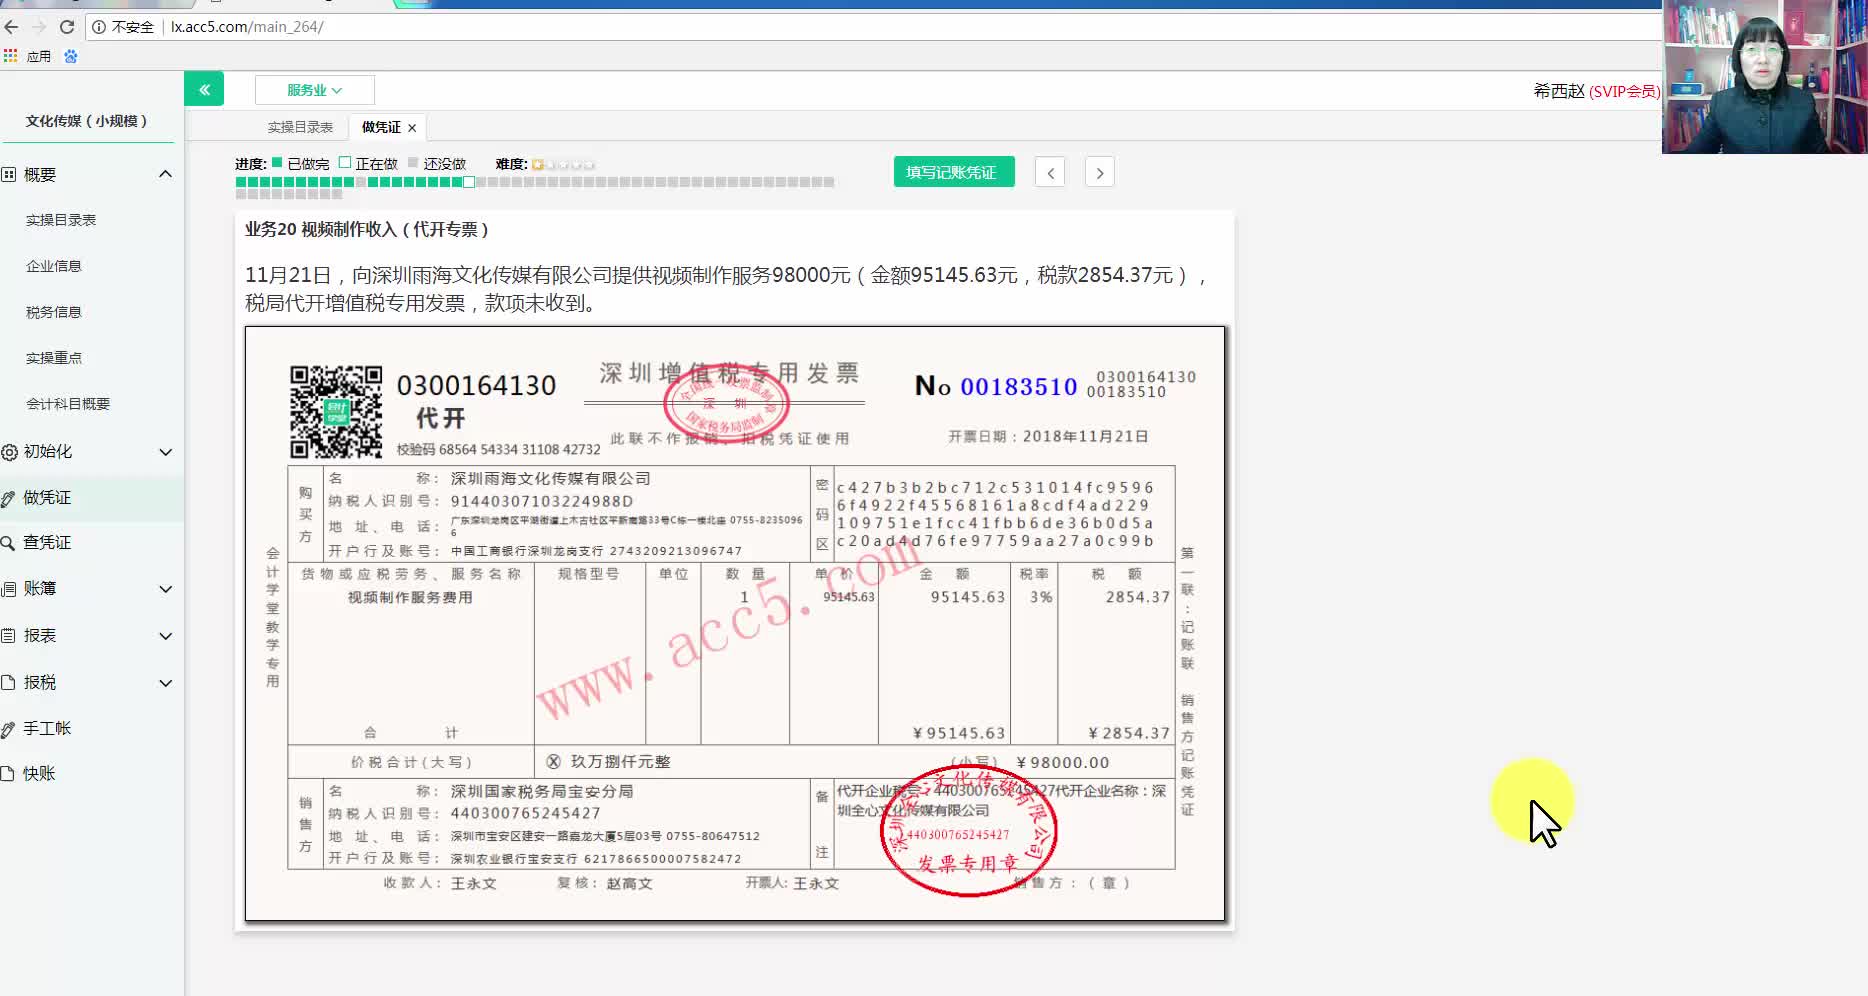Open the apps grid icon in bookmarks bar

[x=10, y=56]
